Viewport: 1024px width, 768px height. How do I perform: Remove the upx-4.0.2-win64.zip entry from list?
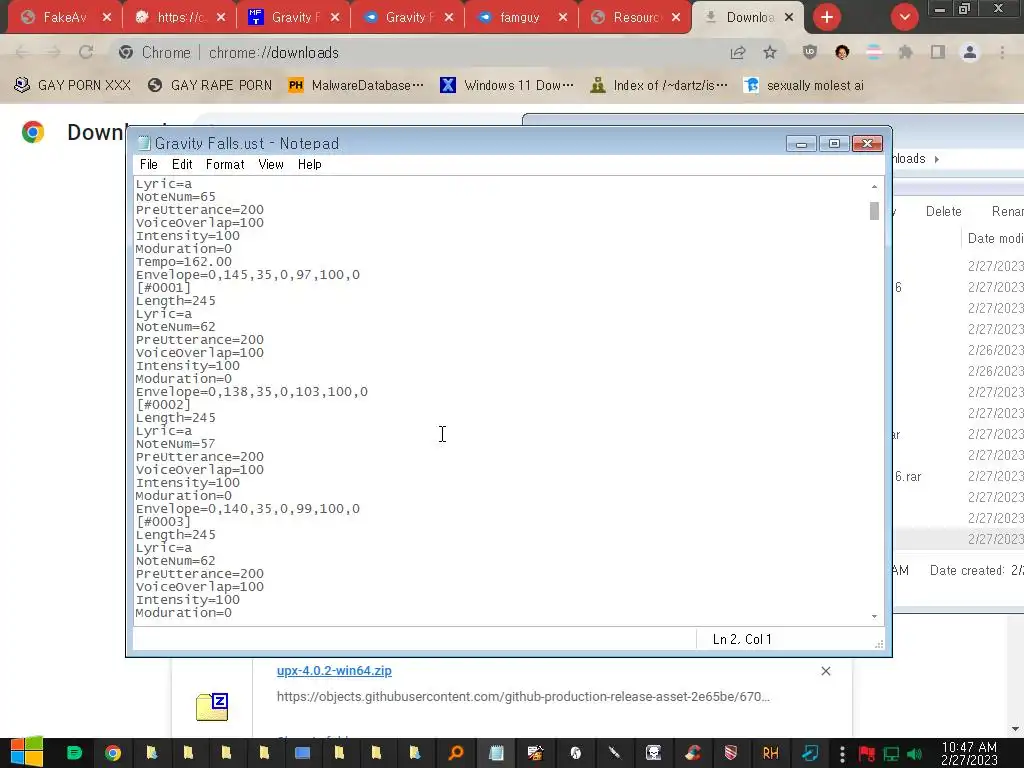825,671
